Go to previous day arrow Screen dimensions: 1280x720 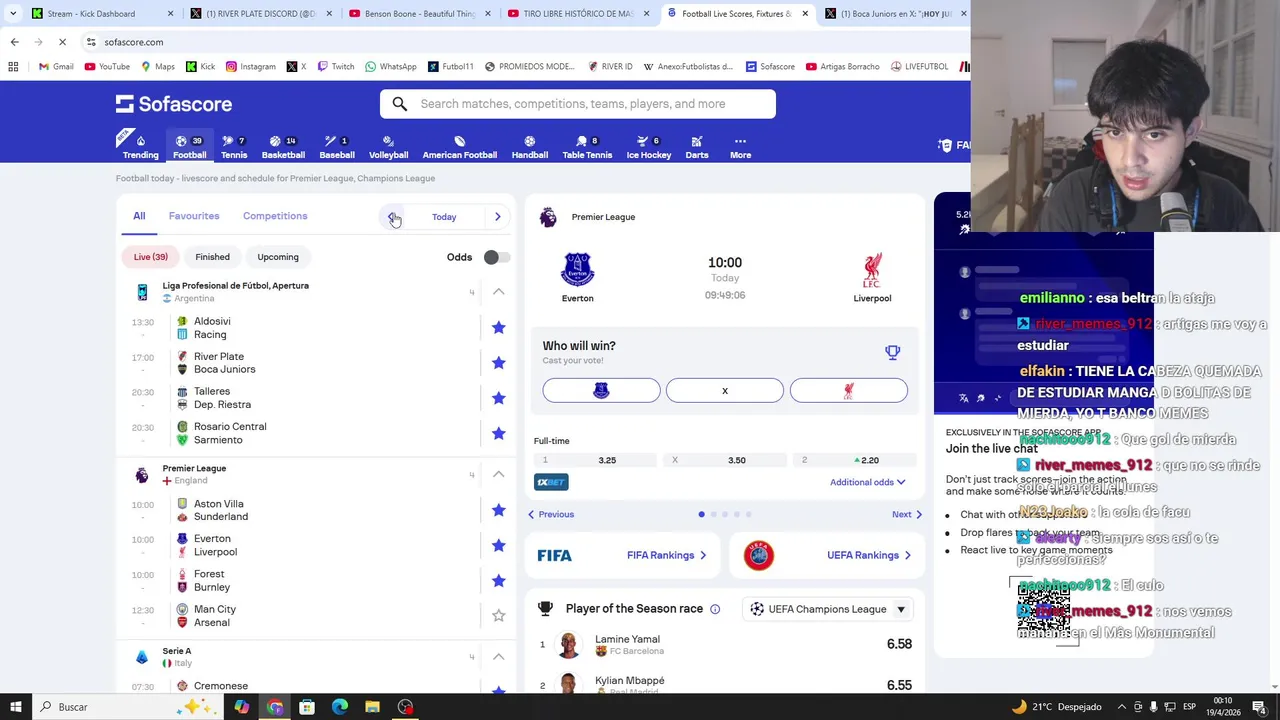392,217
